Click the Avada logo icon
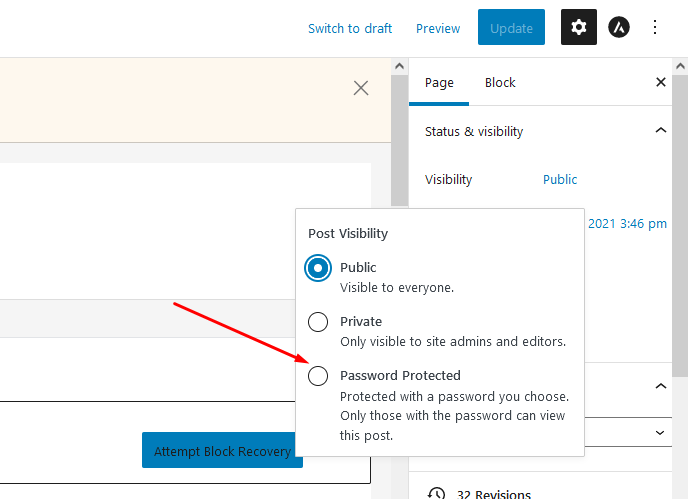 pyautogui.click(x=619, y=27)
